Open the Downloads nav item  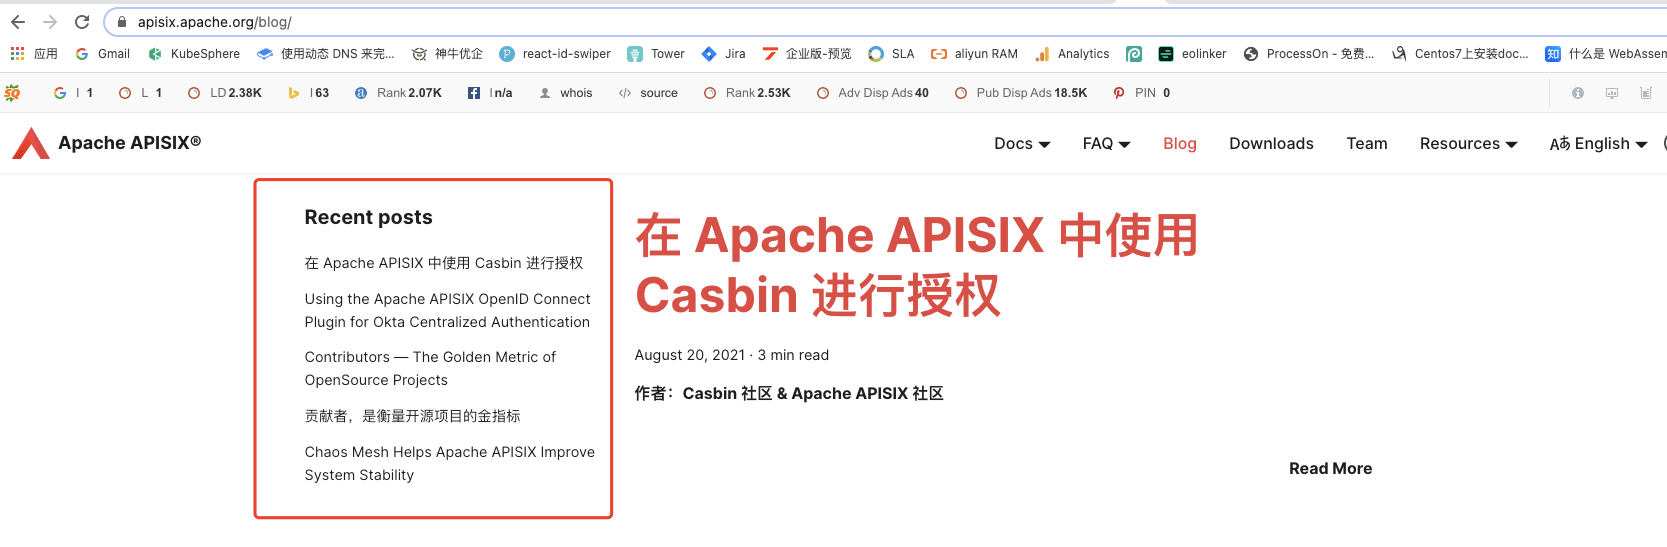(1271, 144)
